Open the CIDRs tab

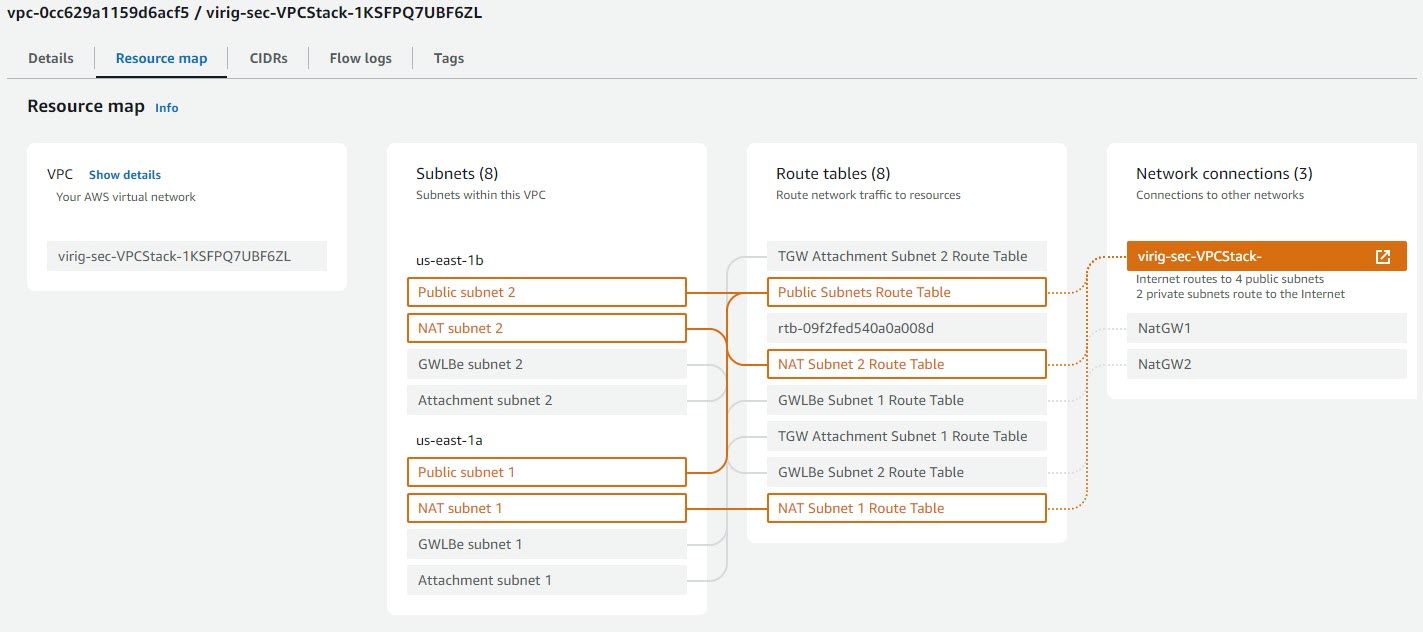[268, 57]
